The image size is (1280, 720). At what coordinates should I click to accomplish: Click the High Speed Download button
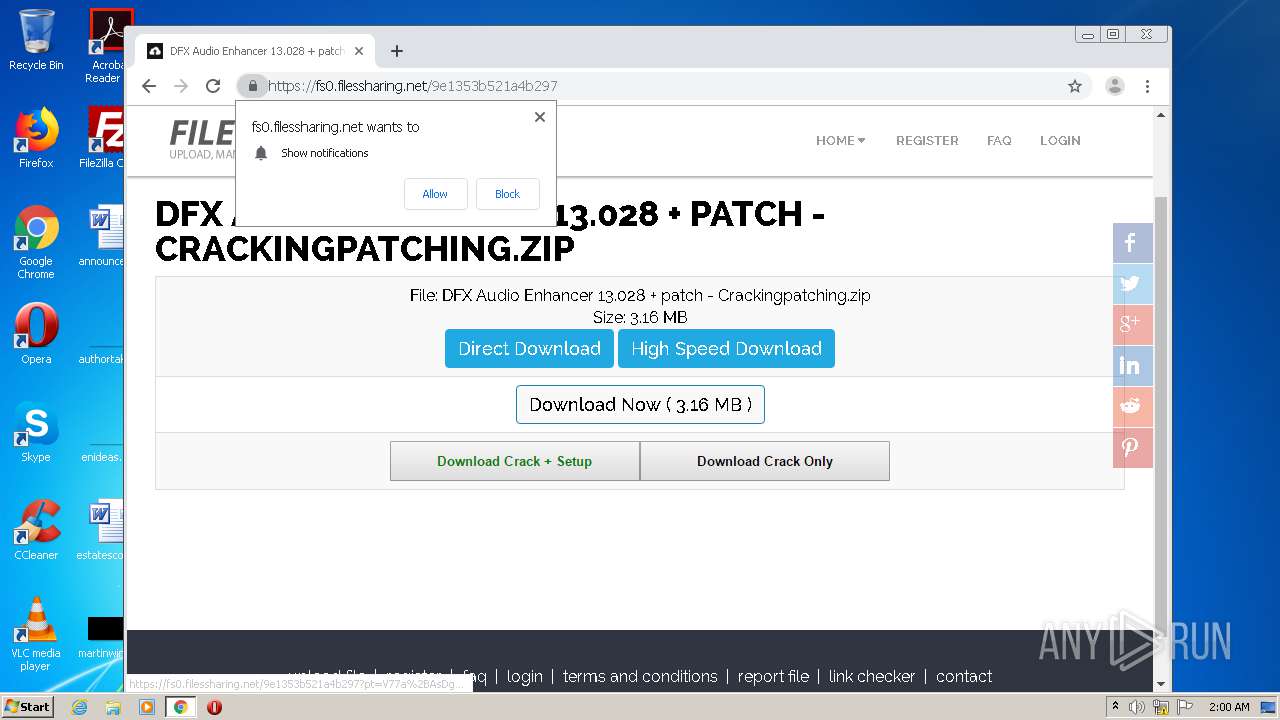point(726,349)
